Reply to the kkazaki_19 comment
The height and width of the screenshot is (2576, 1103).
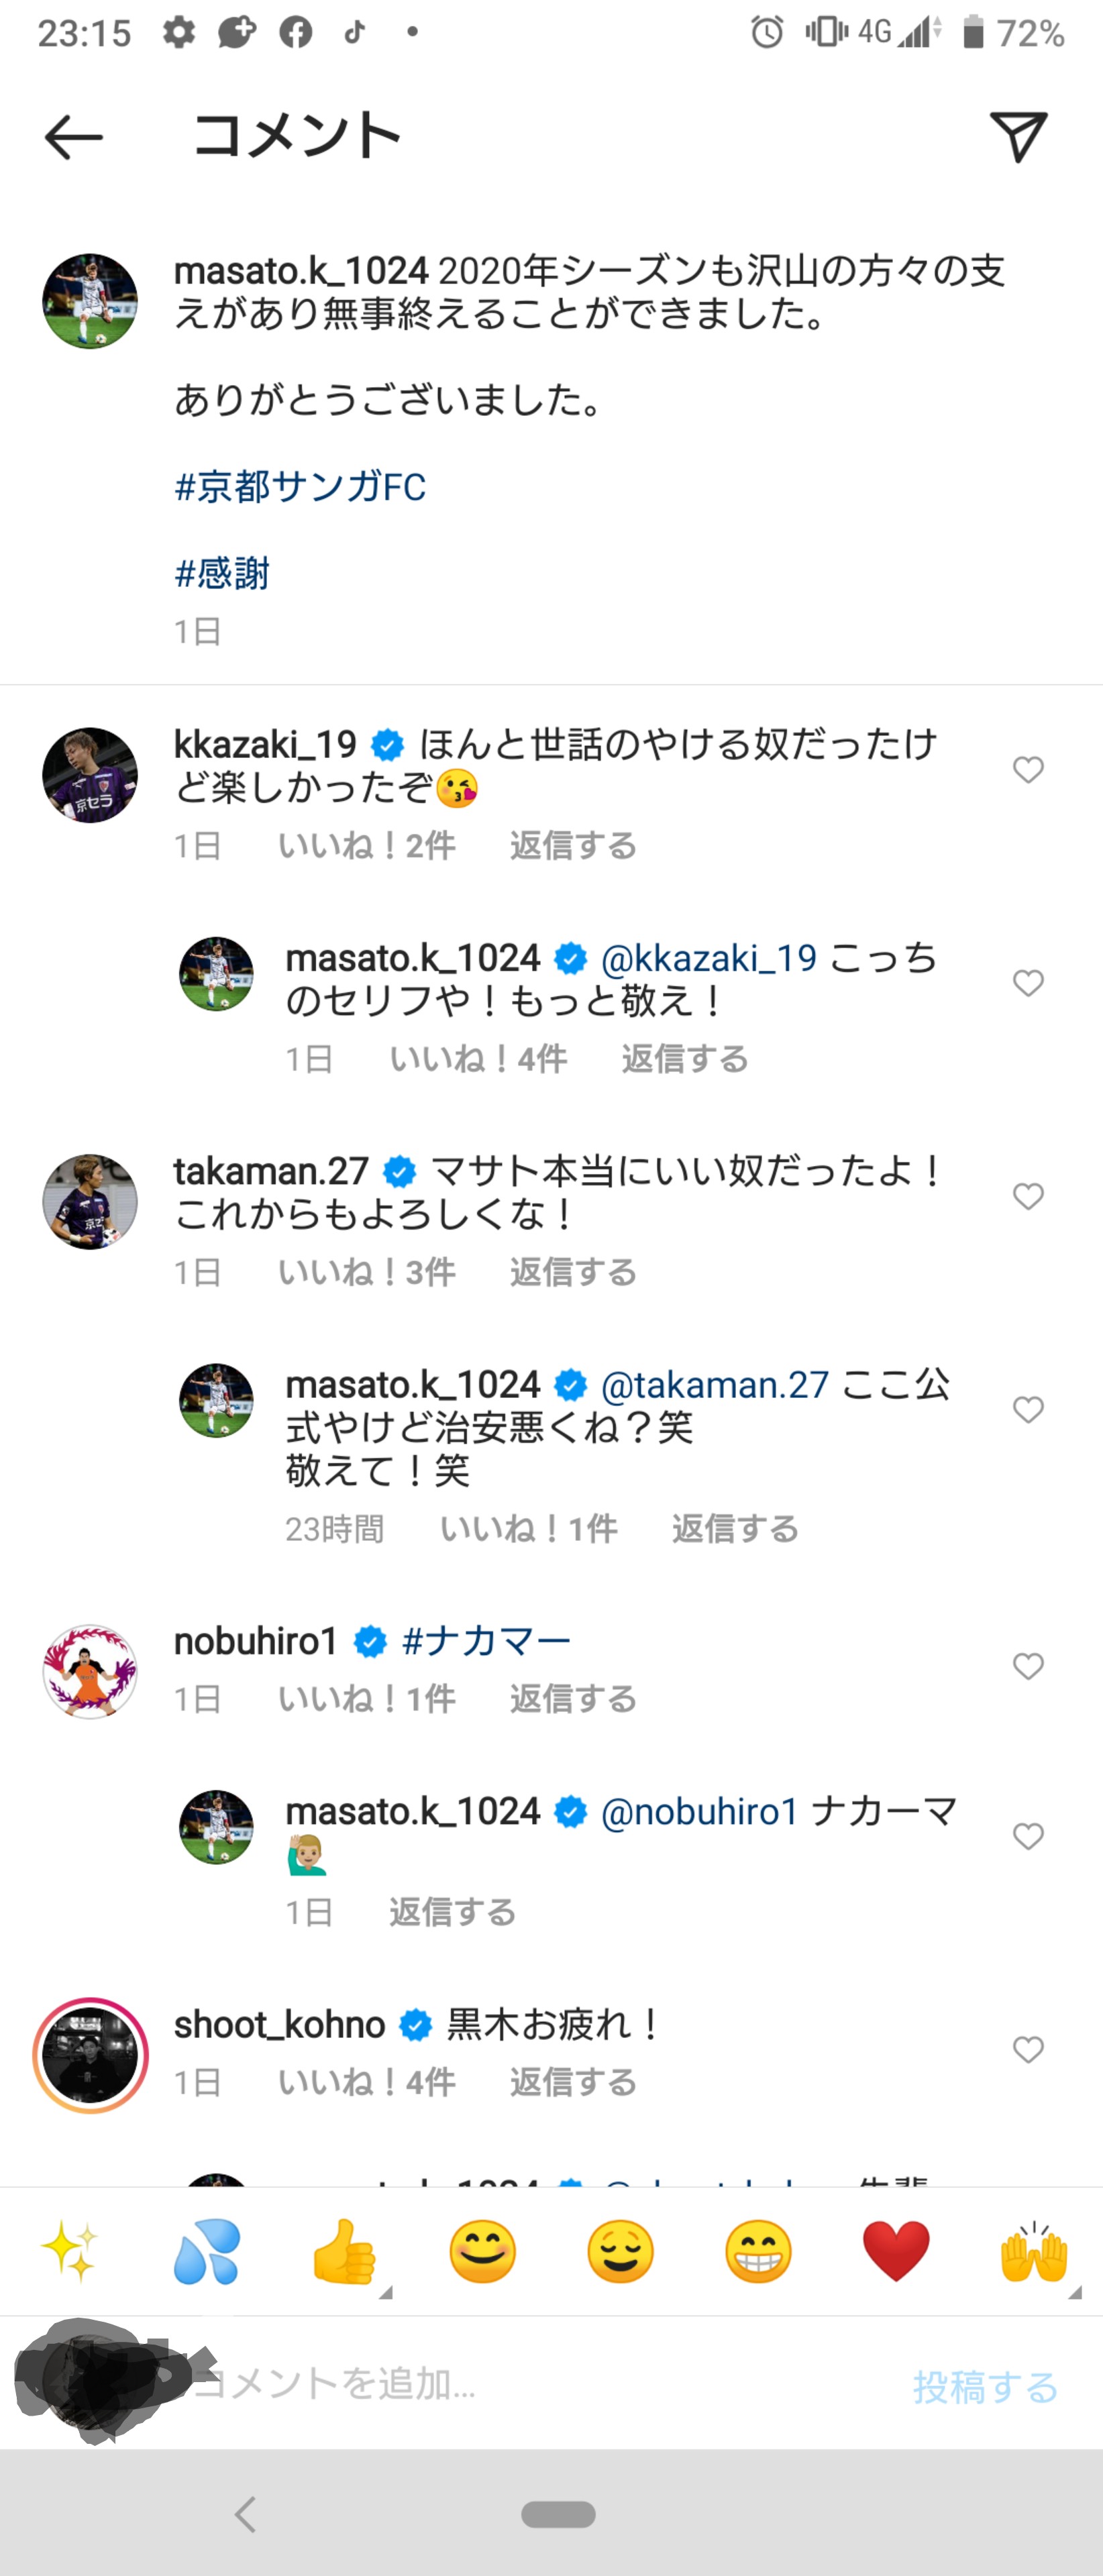573,846
